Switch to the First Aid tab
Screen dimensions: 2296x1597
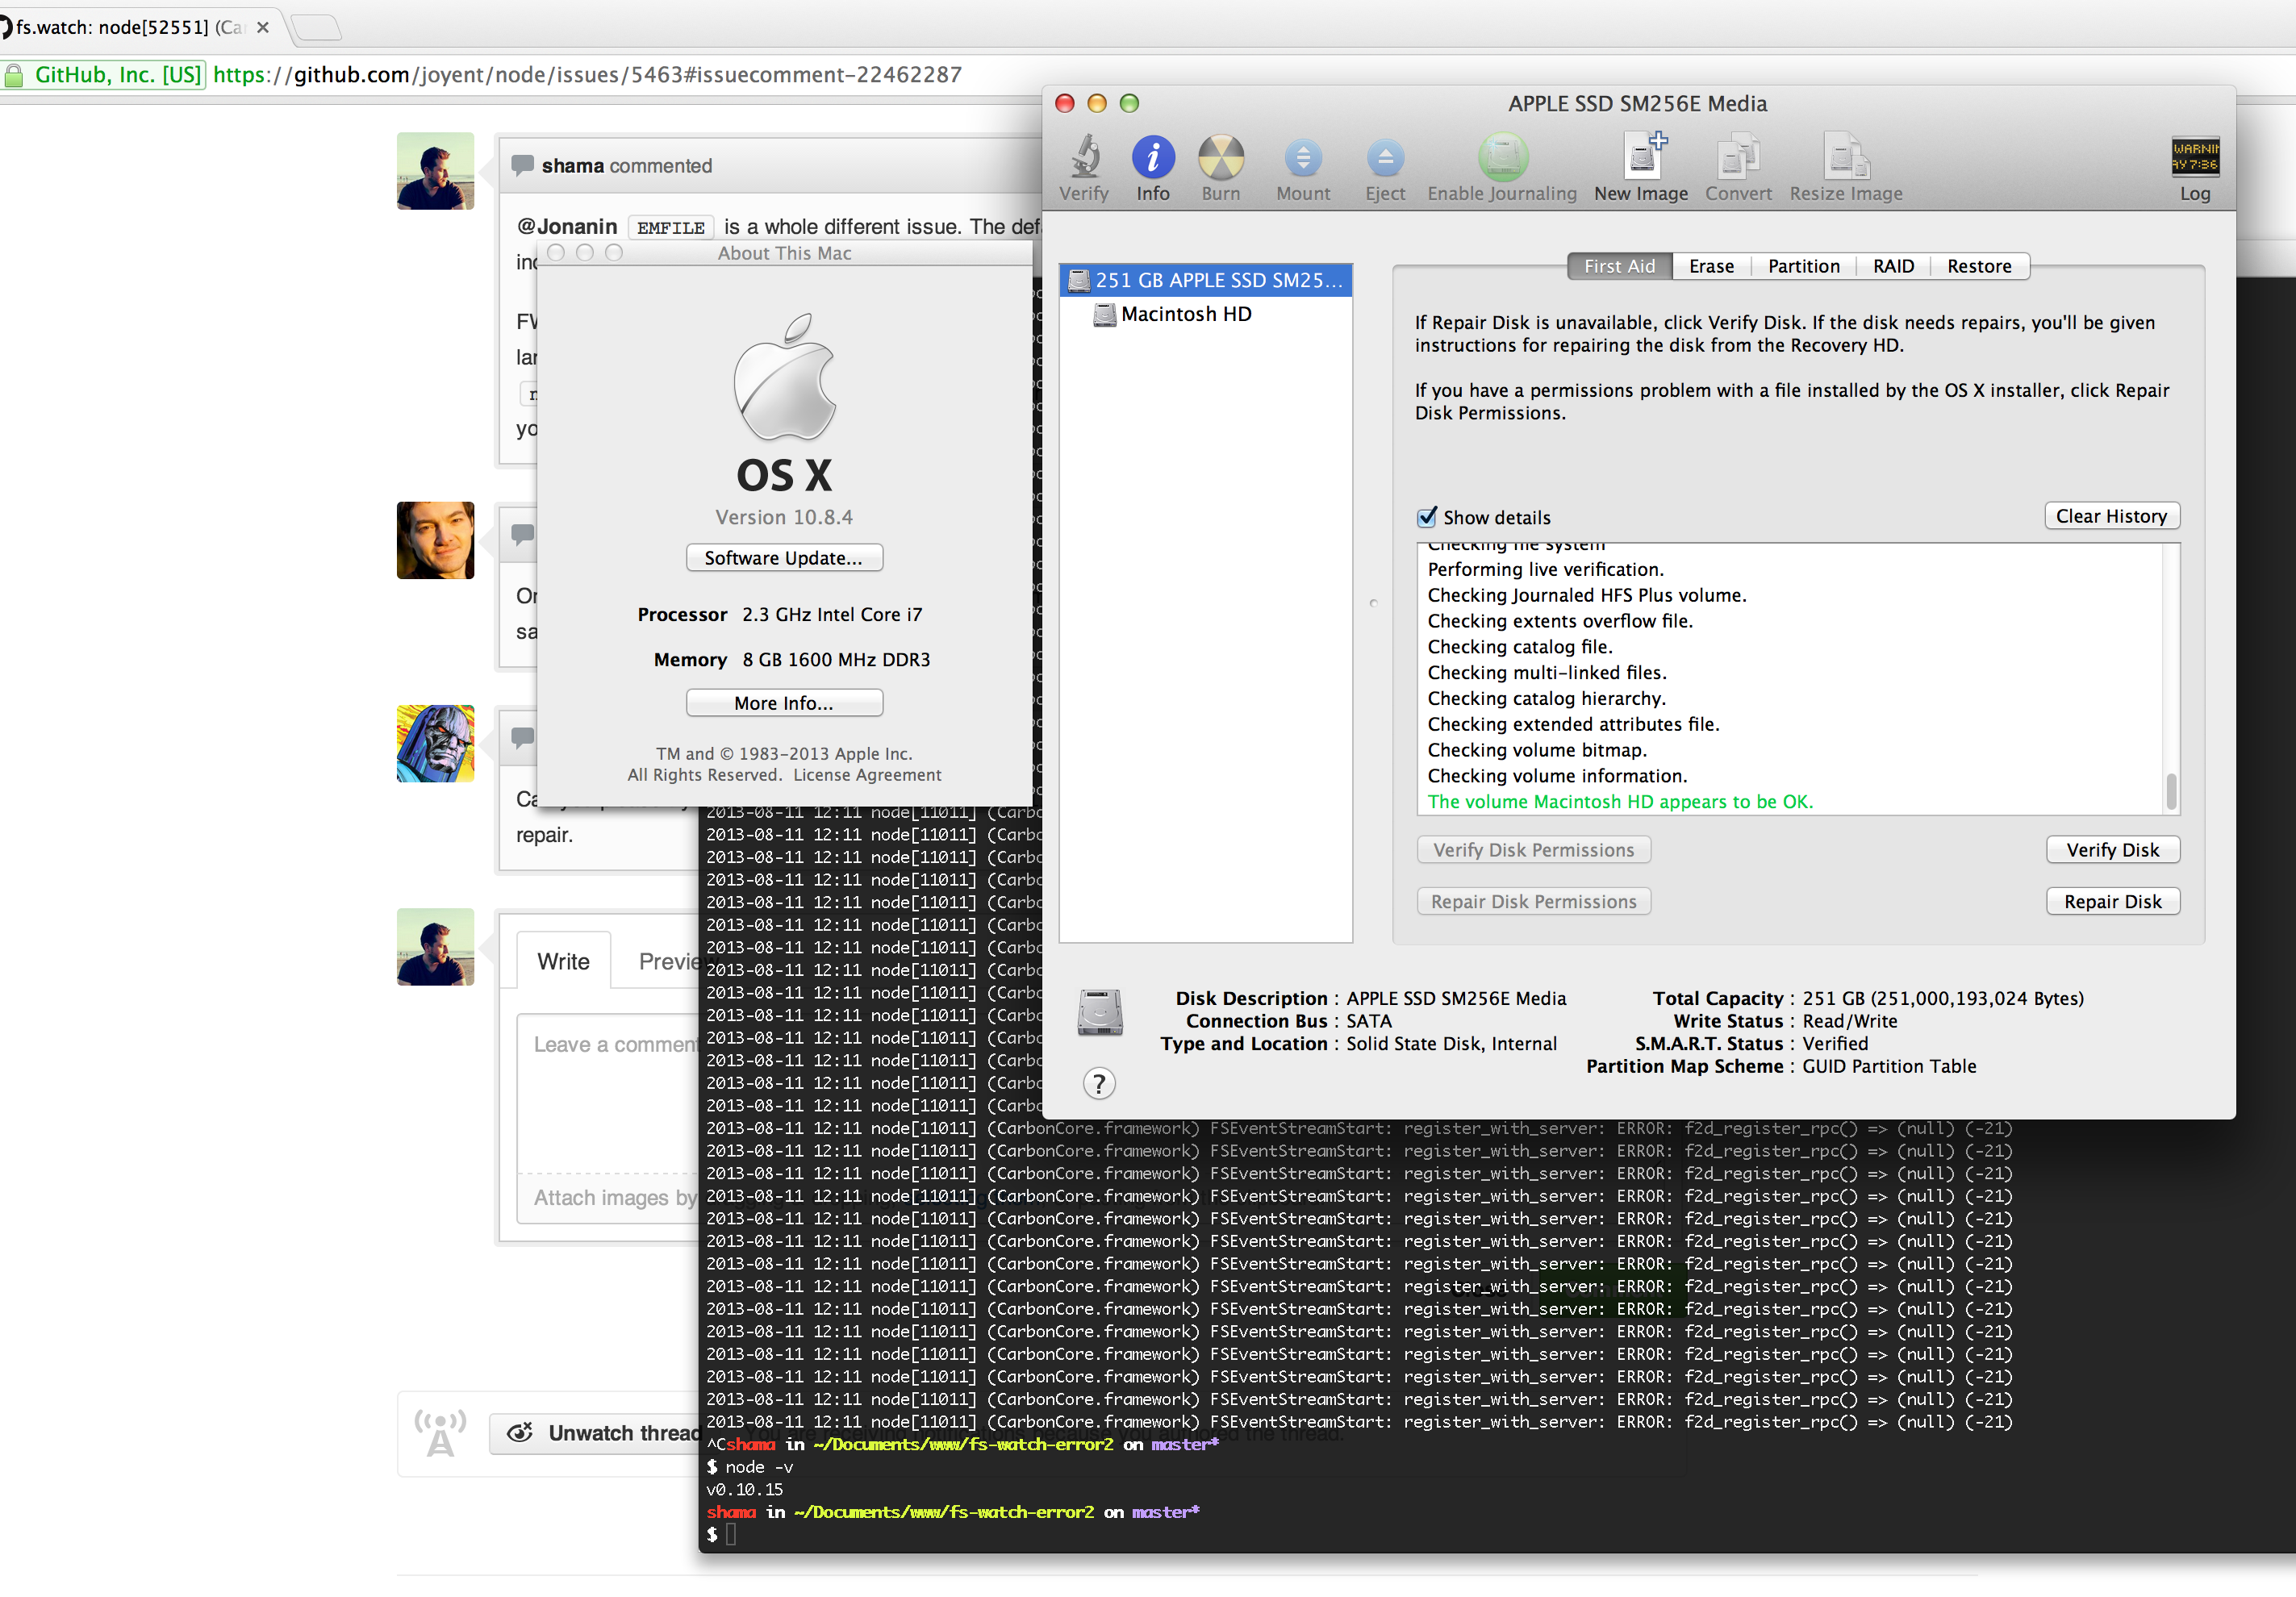coord(1619,266)
